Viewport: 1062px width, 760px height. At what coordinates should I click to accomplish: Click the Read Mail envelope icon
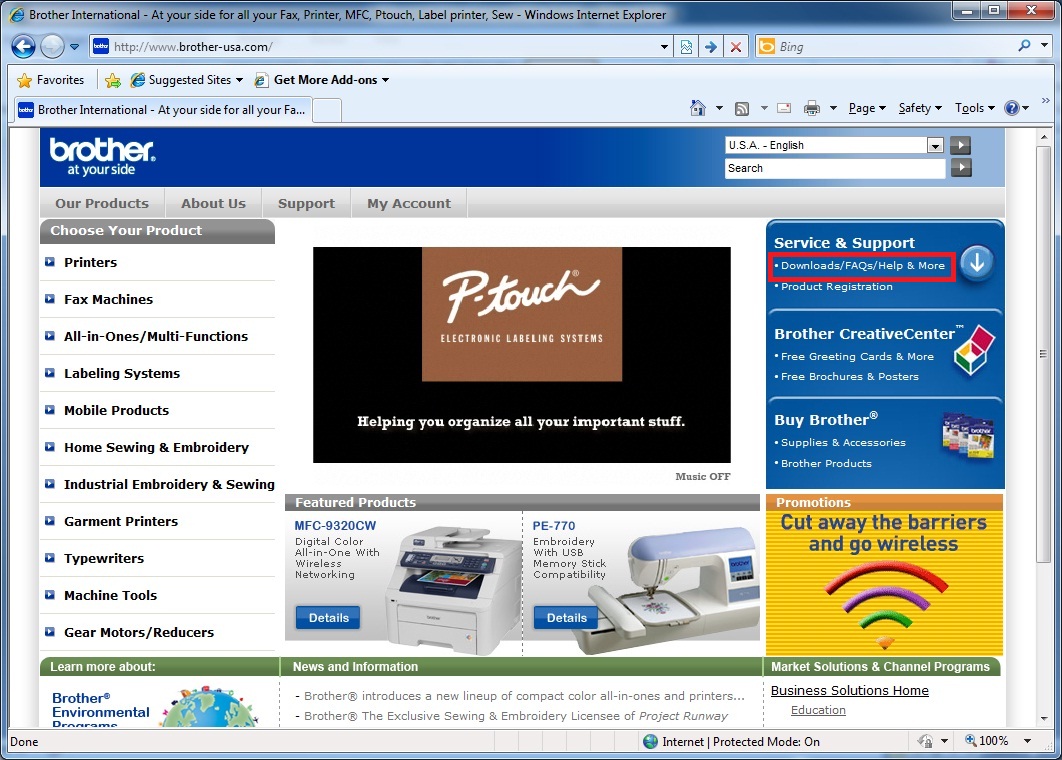click(785, 108)
